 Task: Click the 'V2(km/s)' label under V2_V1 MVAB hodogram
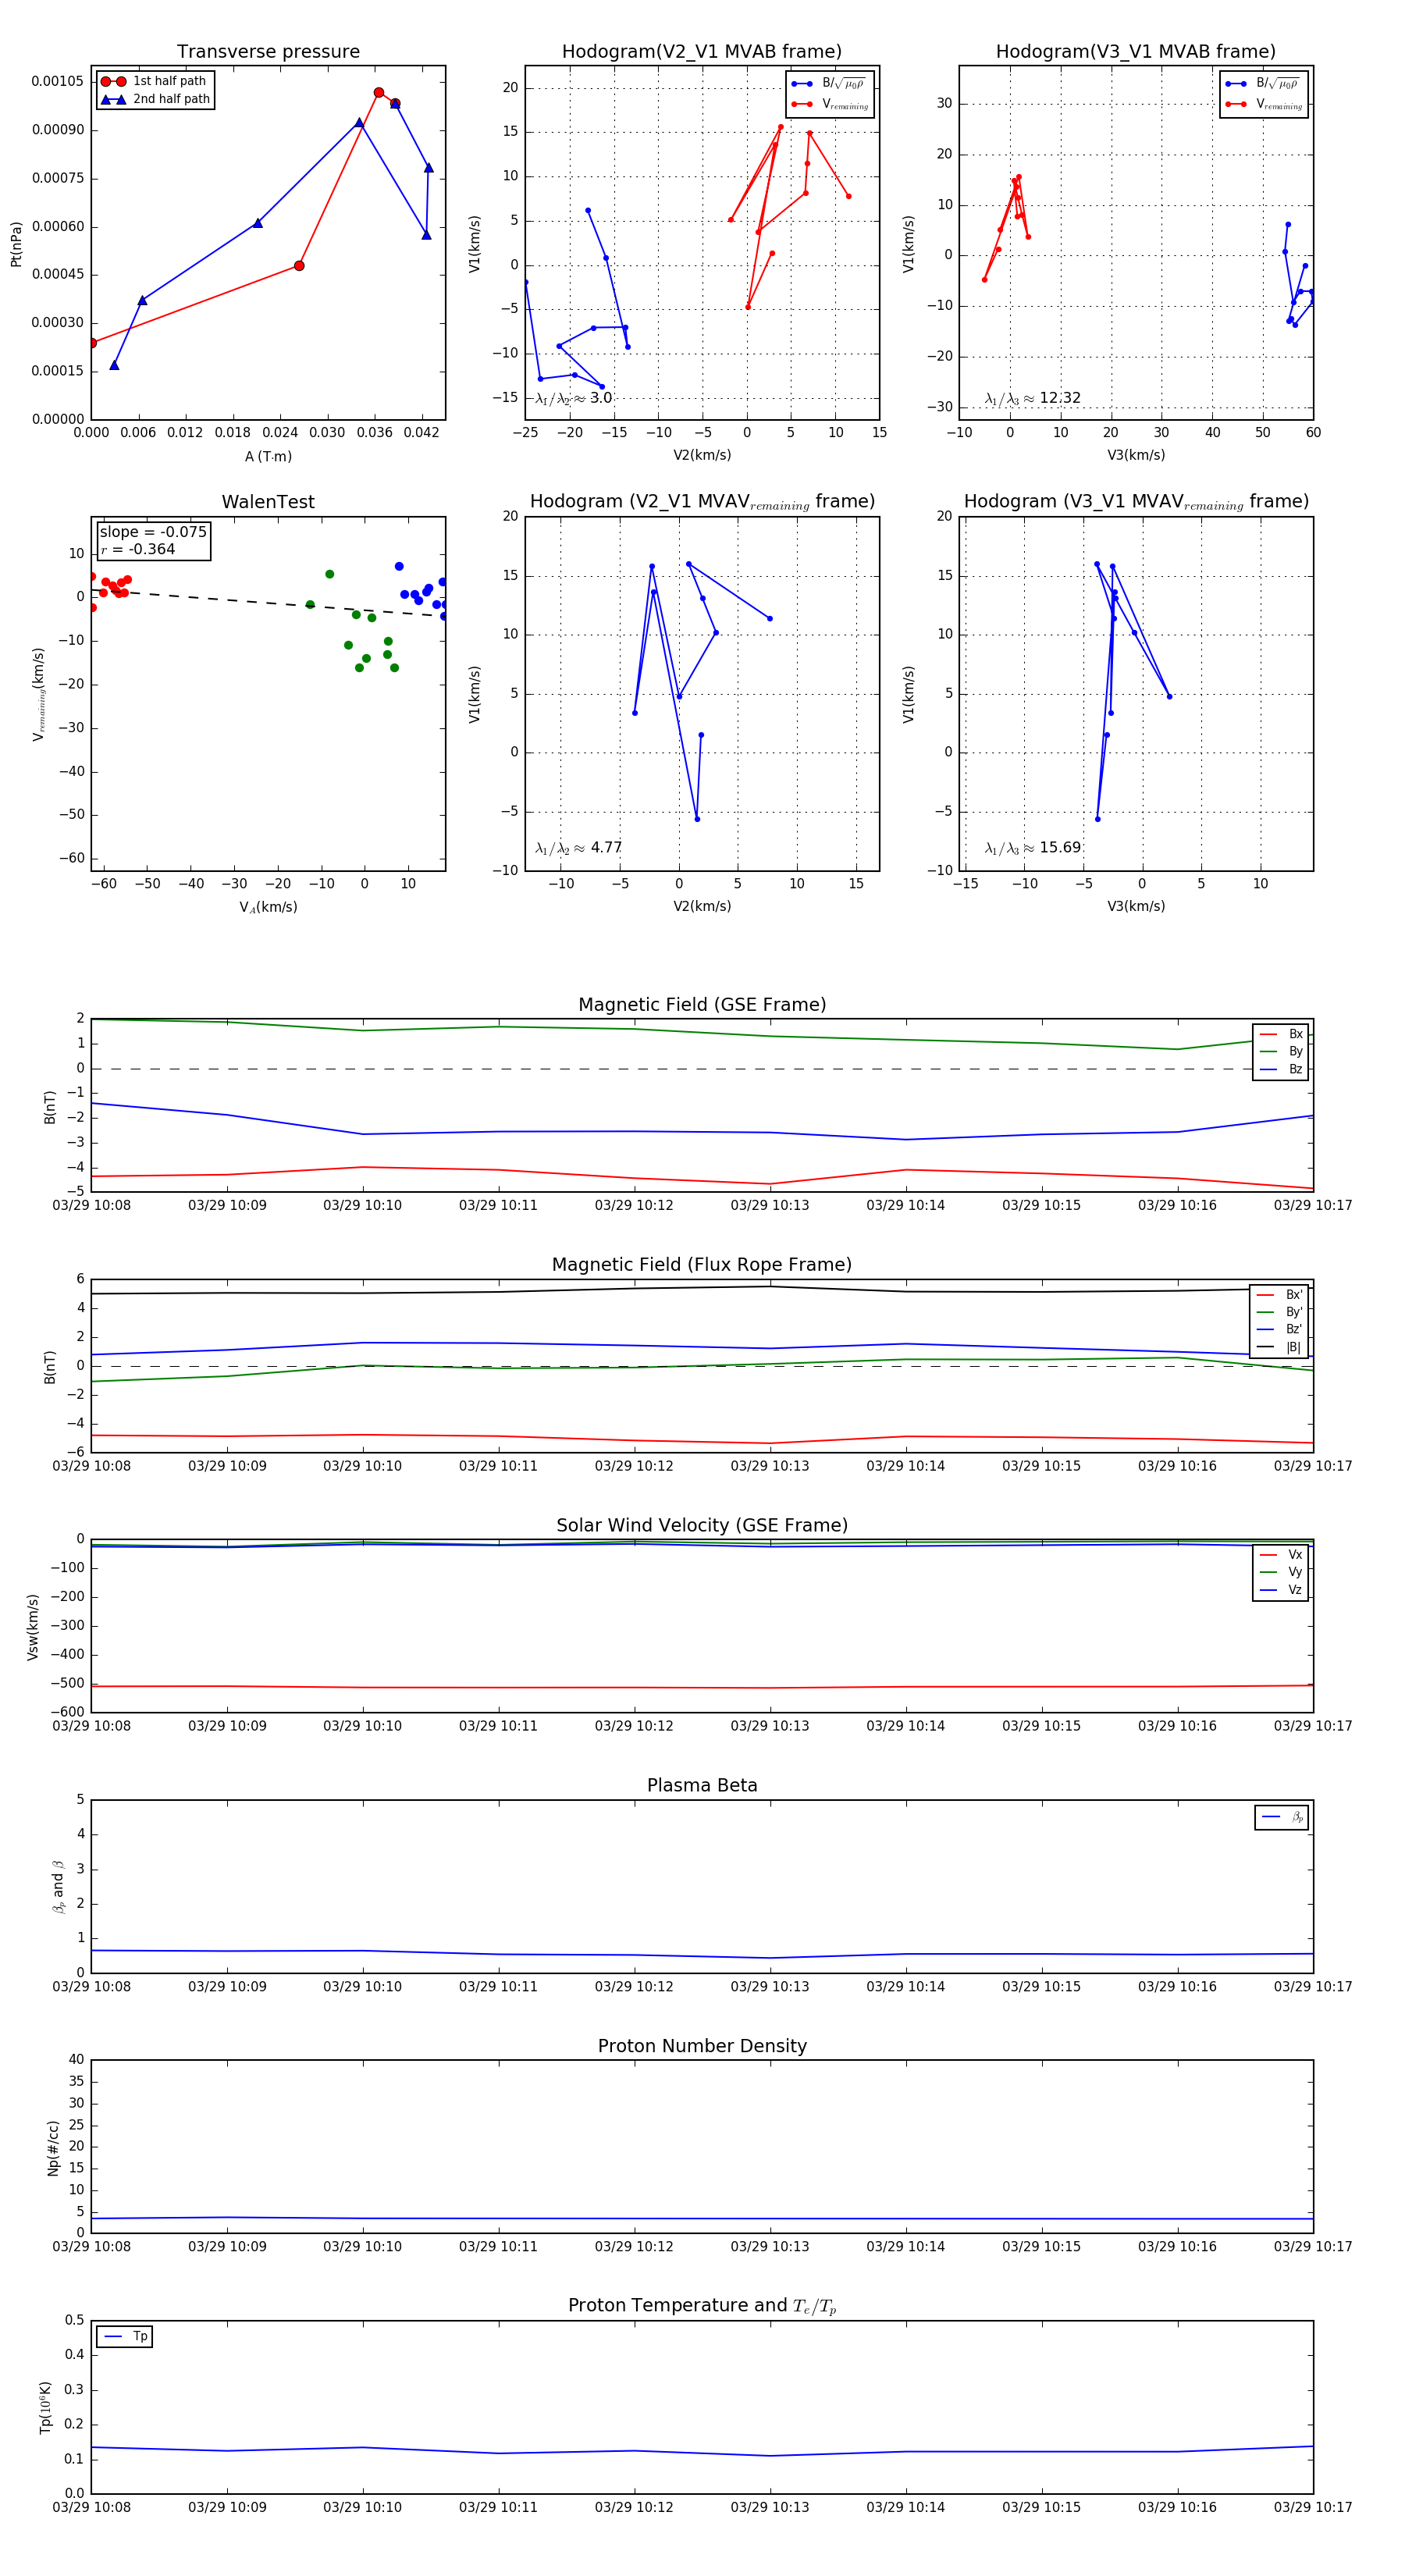pyautogui.click(x=702, y=456)
